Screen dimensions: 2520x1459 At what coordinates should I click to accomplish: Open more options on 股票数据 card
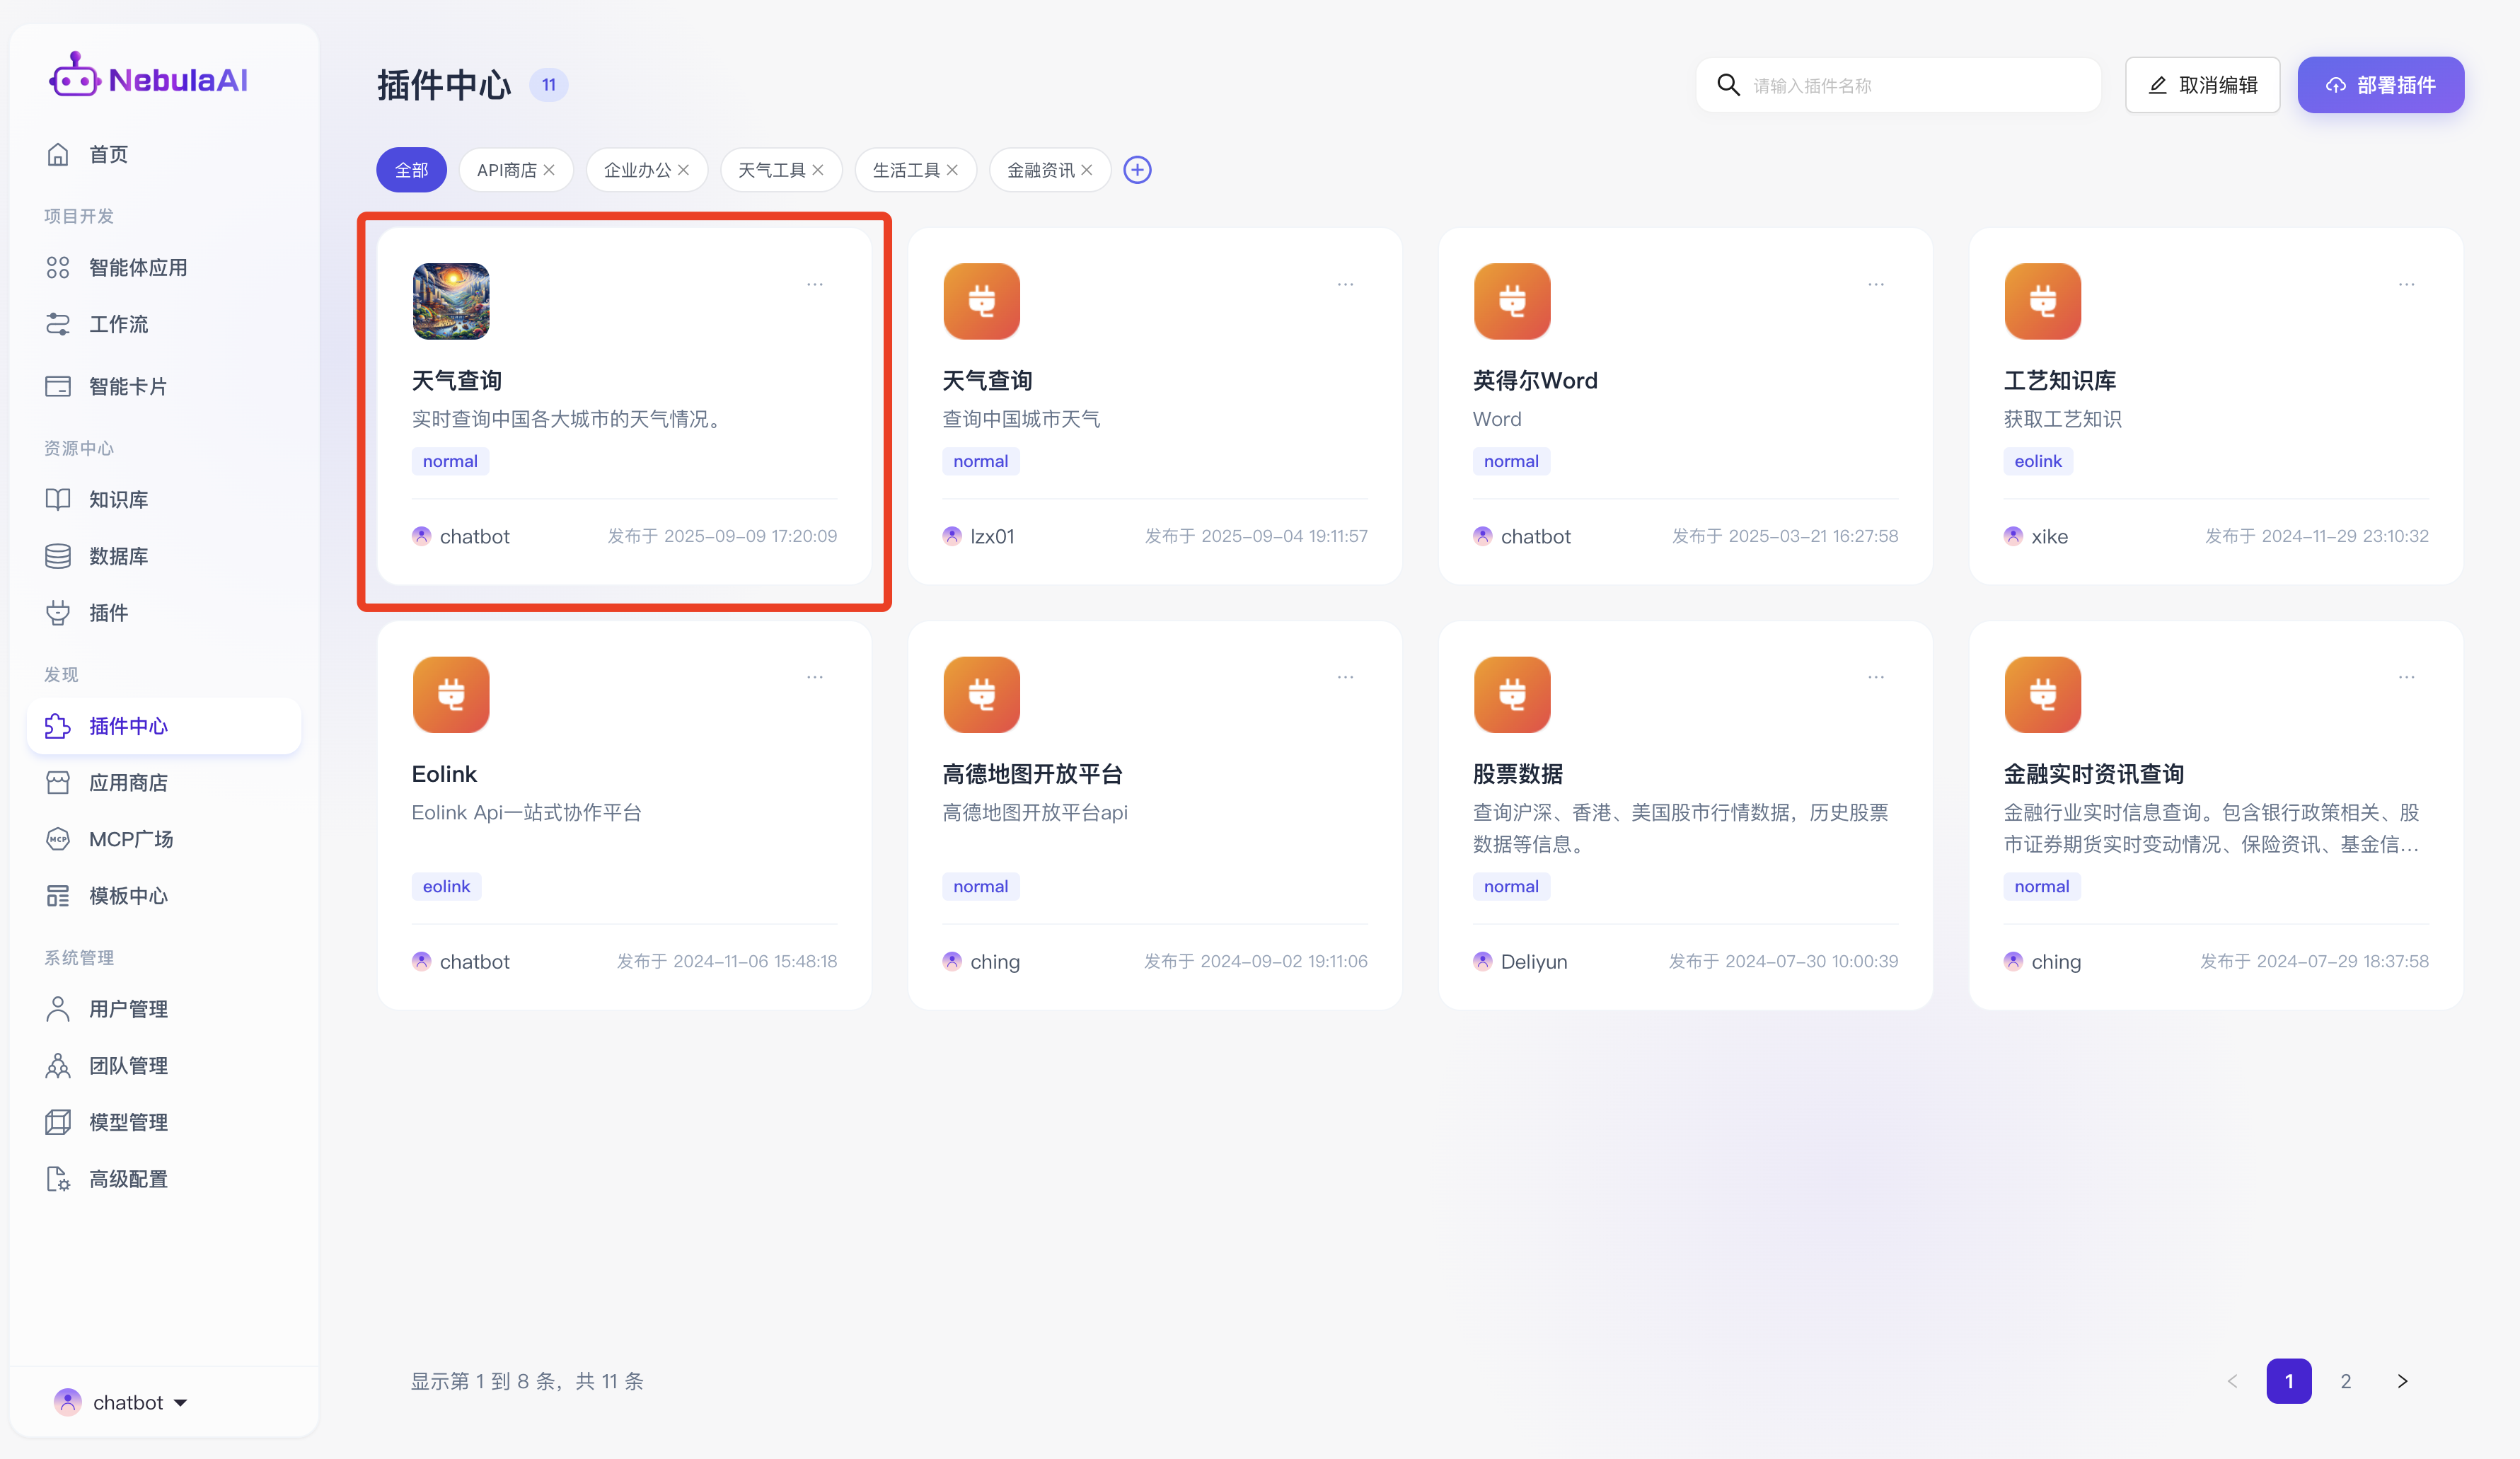(x=1875, y=677)
